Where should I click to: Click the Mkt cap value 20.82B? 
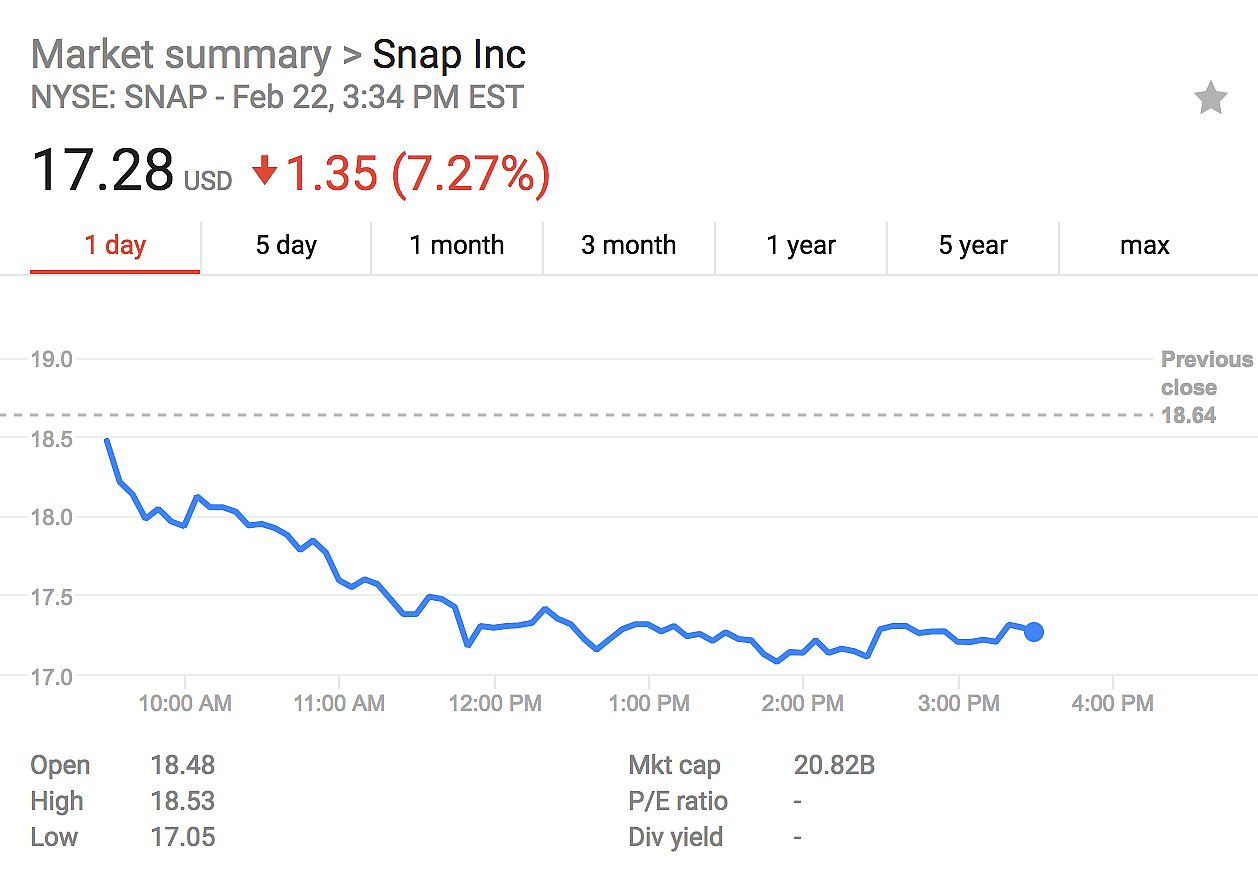pyautogui.click(x=834, y=766)
